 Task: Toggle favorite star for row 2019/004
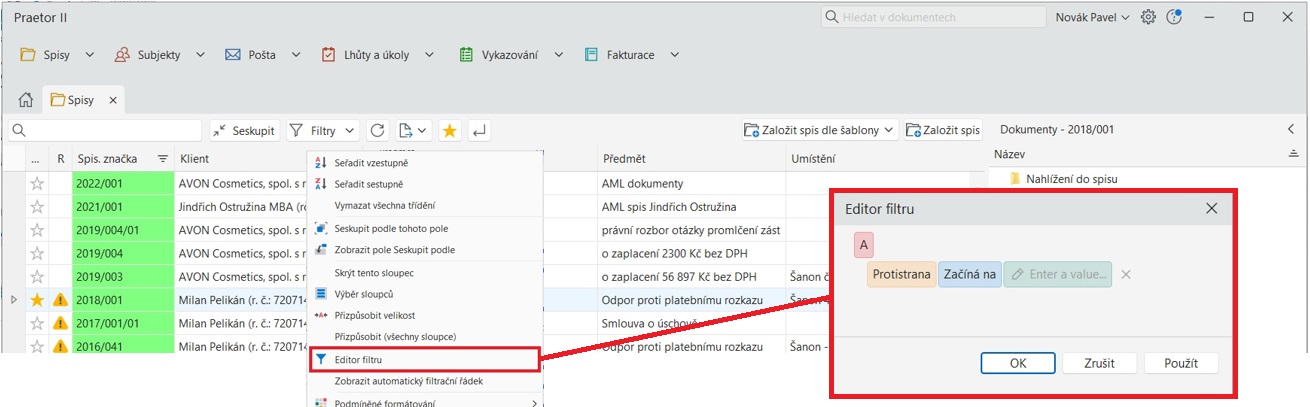(37, 253)
